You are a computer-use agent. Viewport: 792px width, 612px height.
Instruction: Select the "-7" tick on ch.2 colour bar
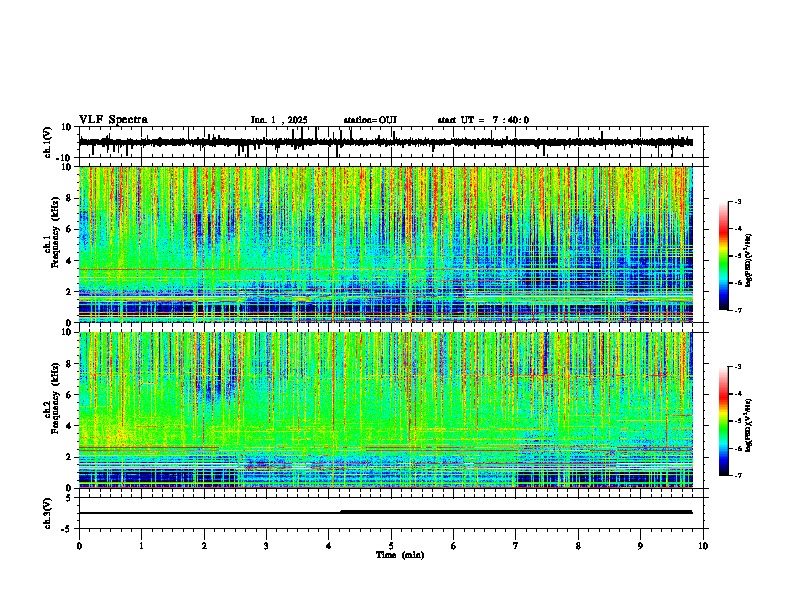[738, 476]
